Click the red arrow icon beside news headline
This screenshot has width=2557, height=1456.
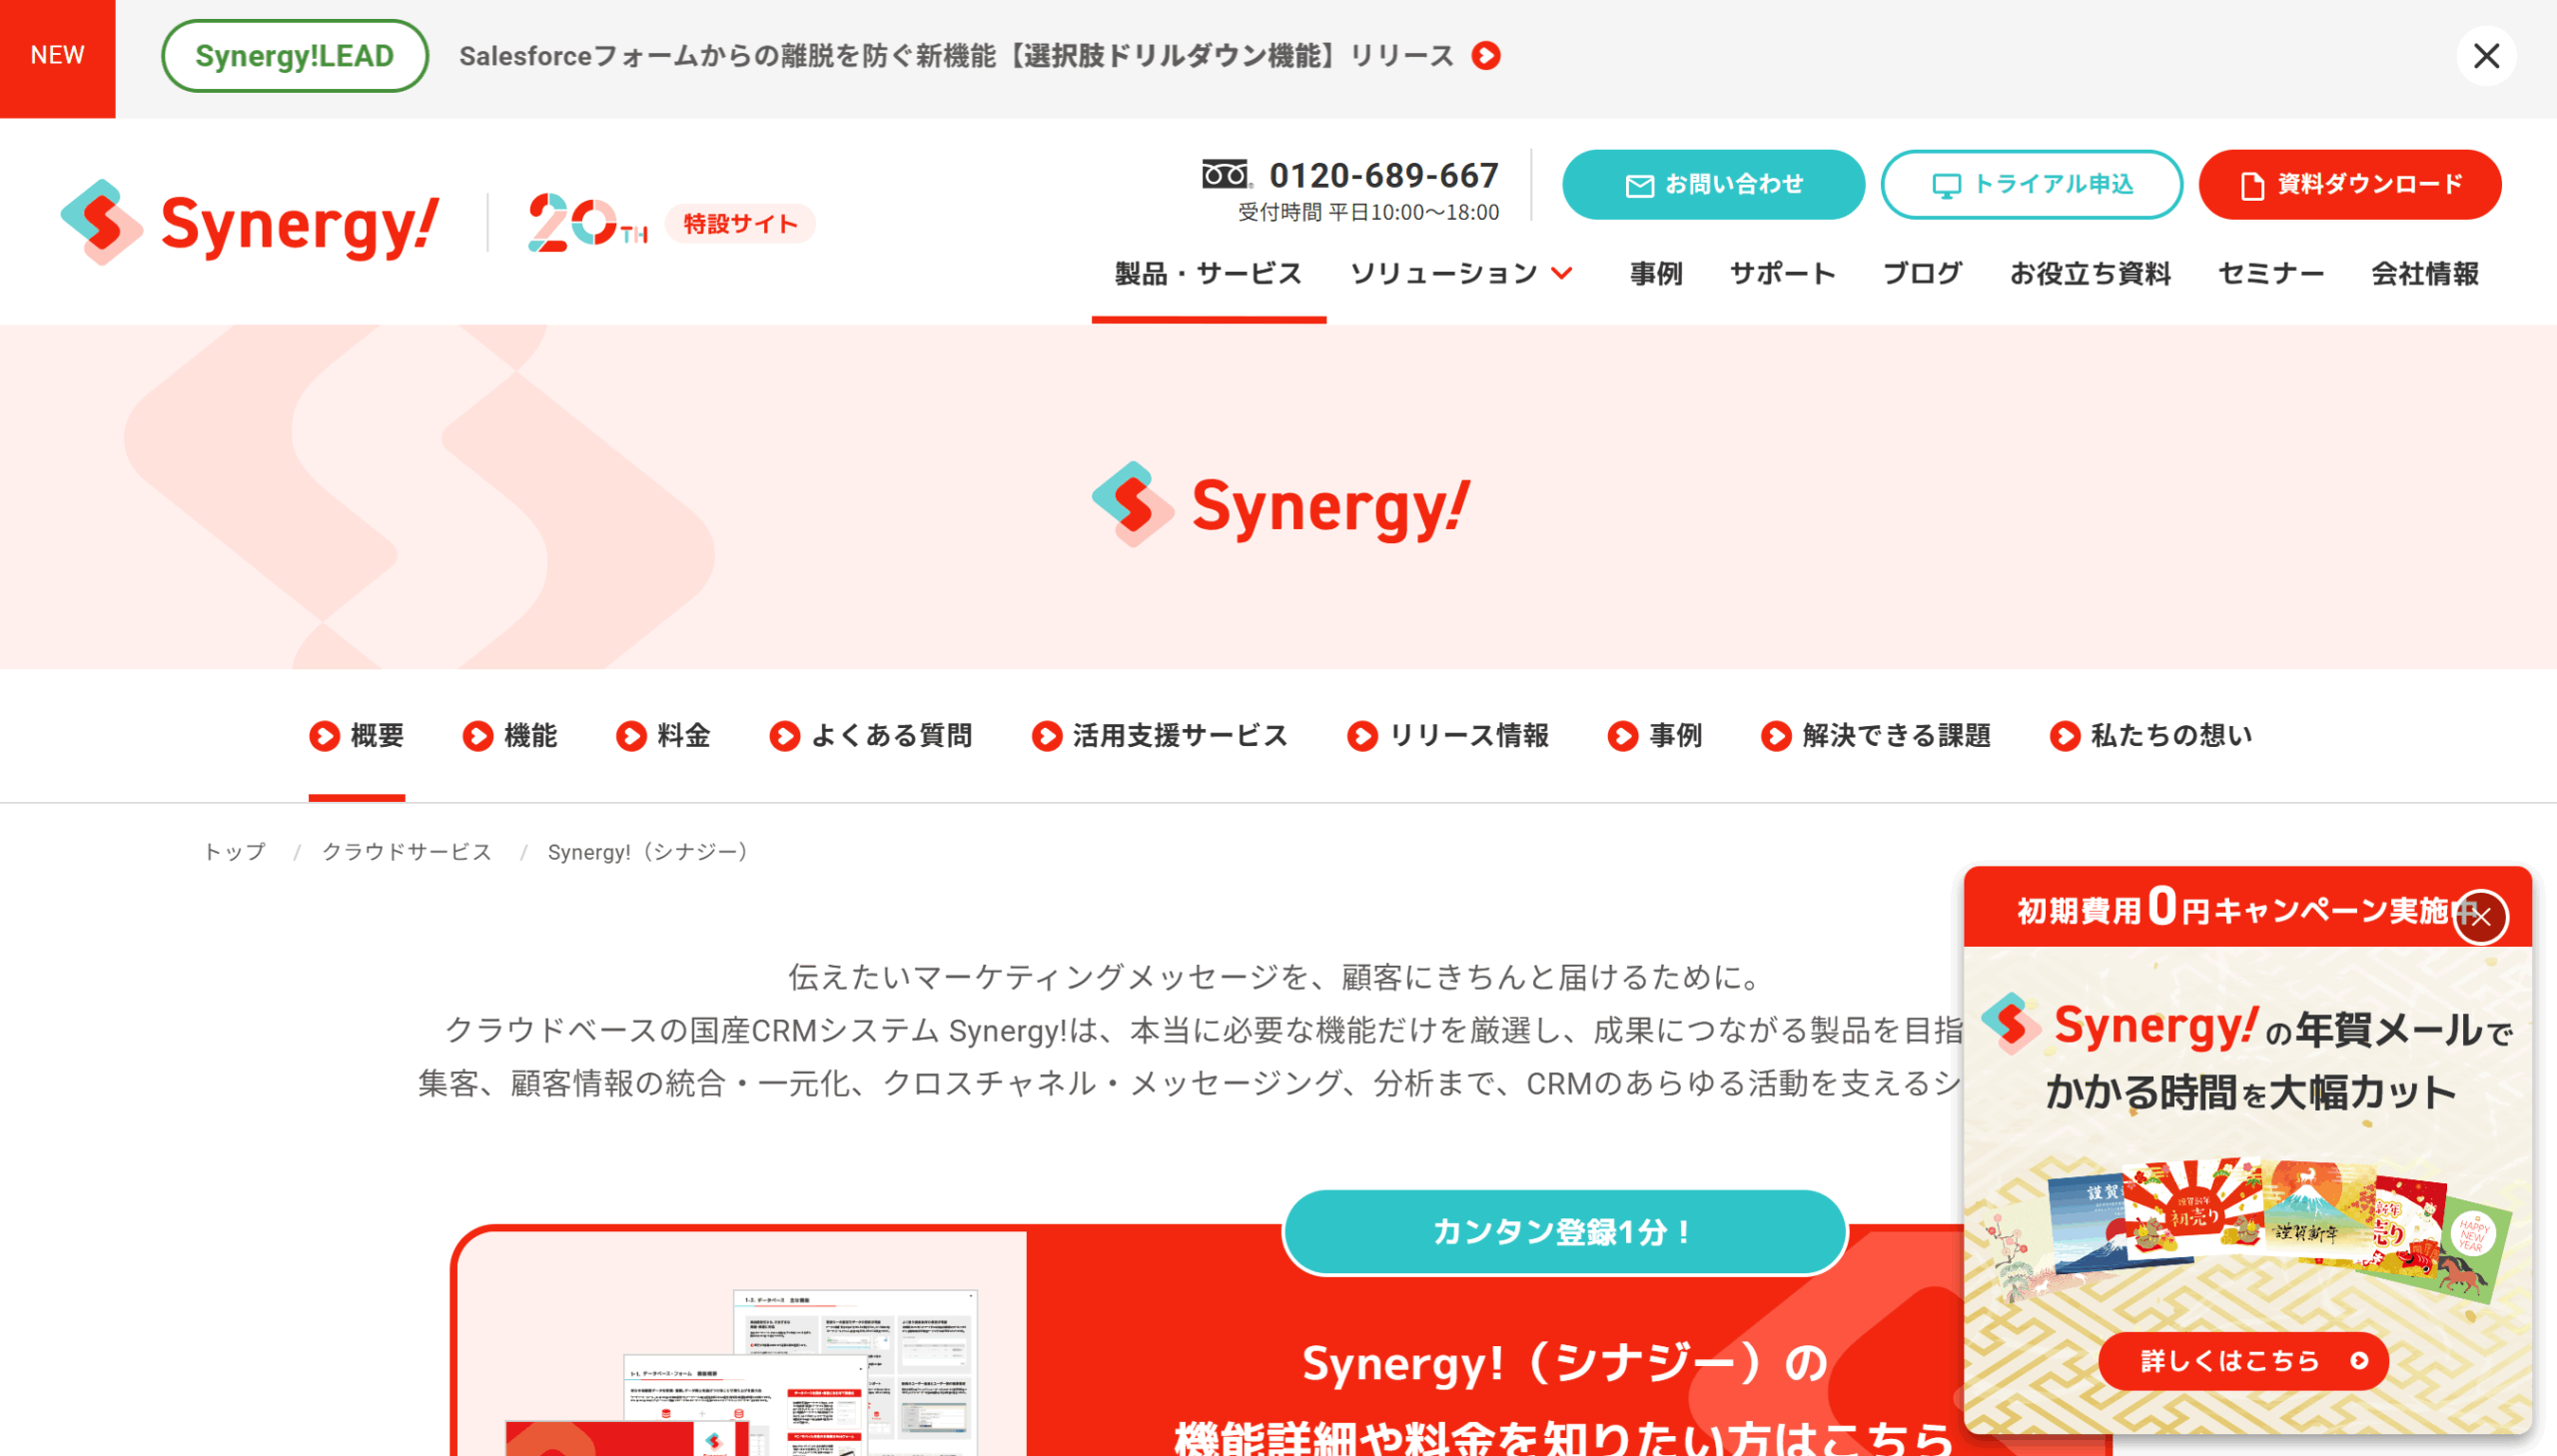1486,56
